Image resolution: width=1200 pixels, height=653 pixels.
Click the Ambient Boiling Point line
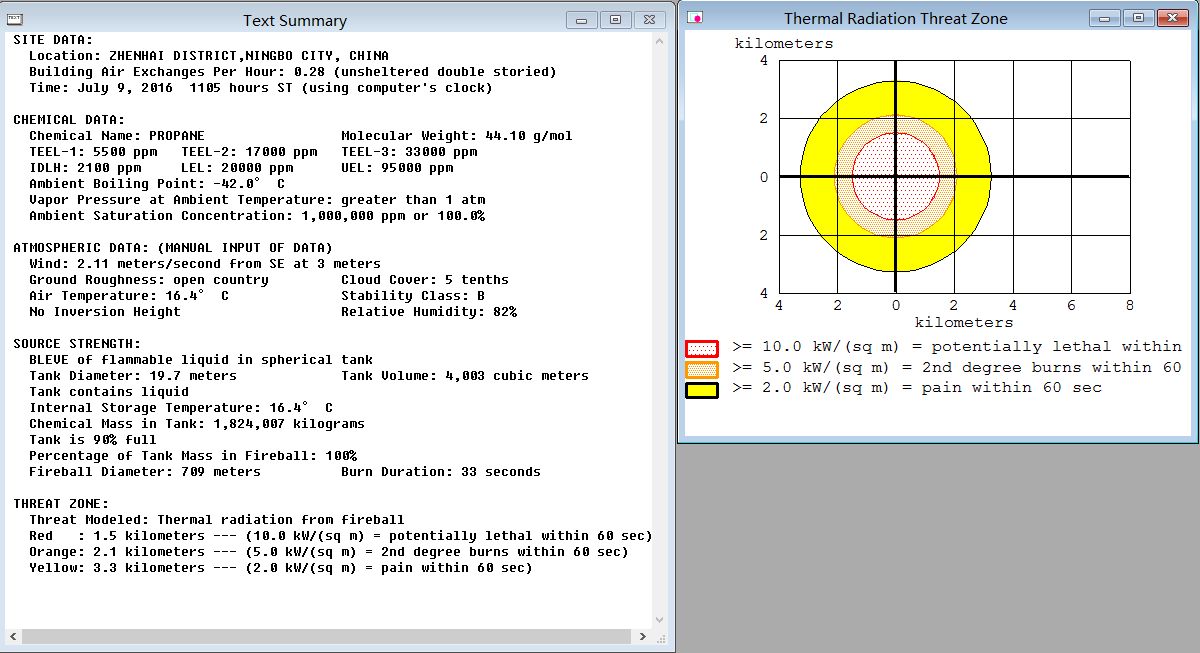(x=157, y=184)
